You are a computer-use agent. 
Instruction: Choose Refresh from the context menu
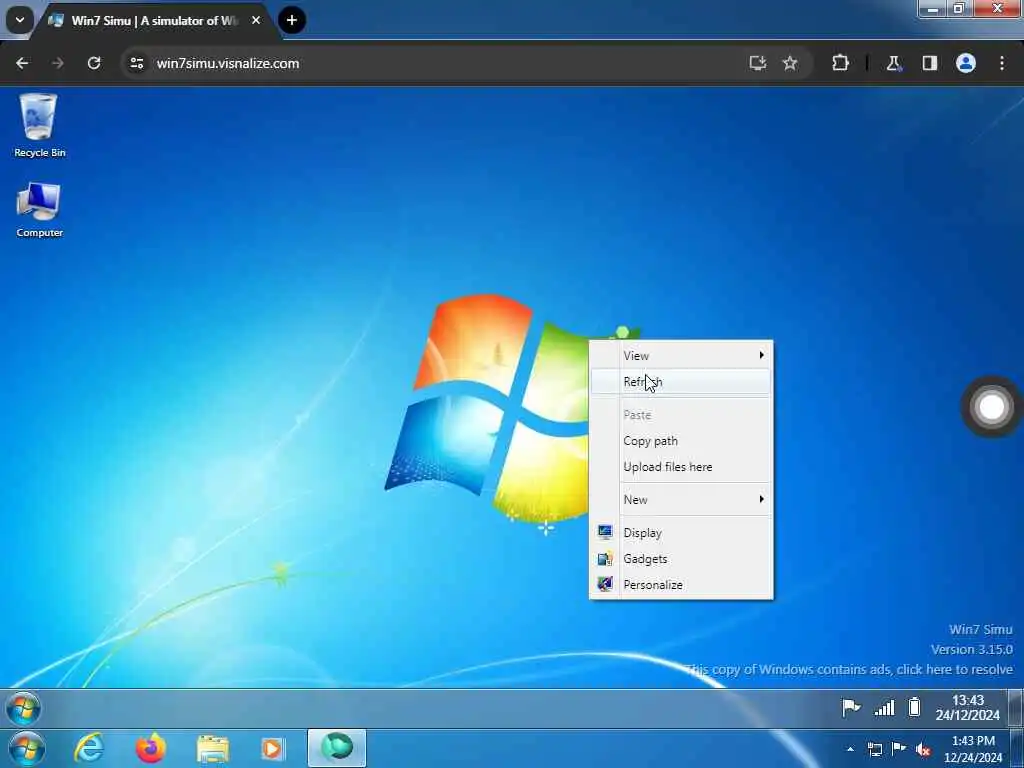coord(681,382)
